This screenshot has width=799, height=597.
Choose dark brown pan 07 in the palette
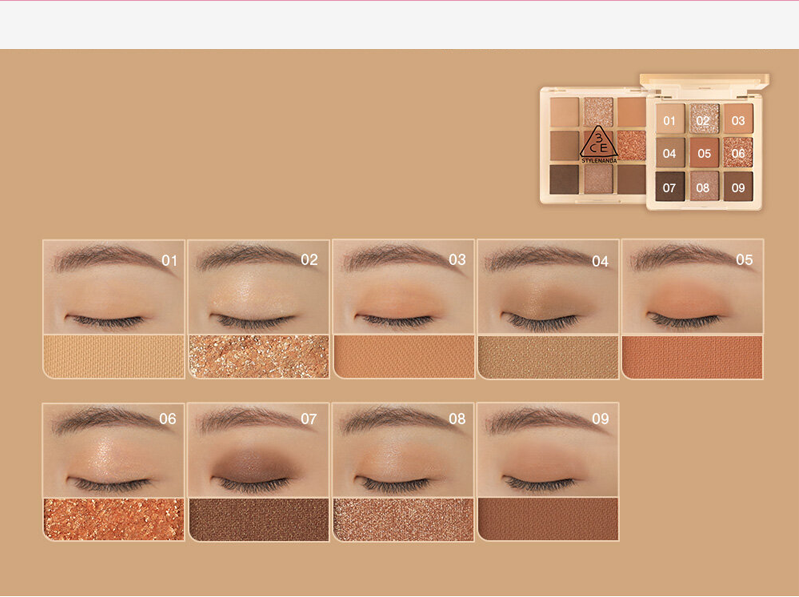tap(670, 186)
